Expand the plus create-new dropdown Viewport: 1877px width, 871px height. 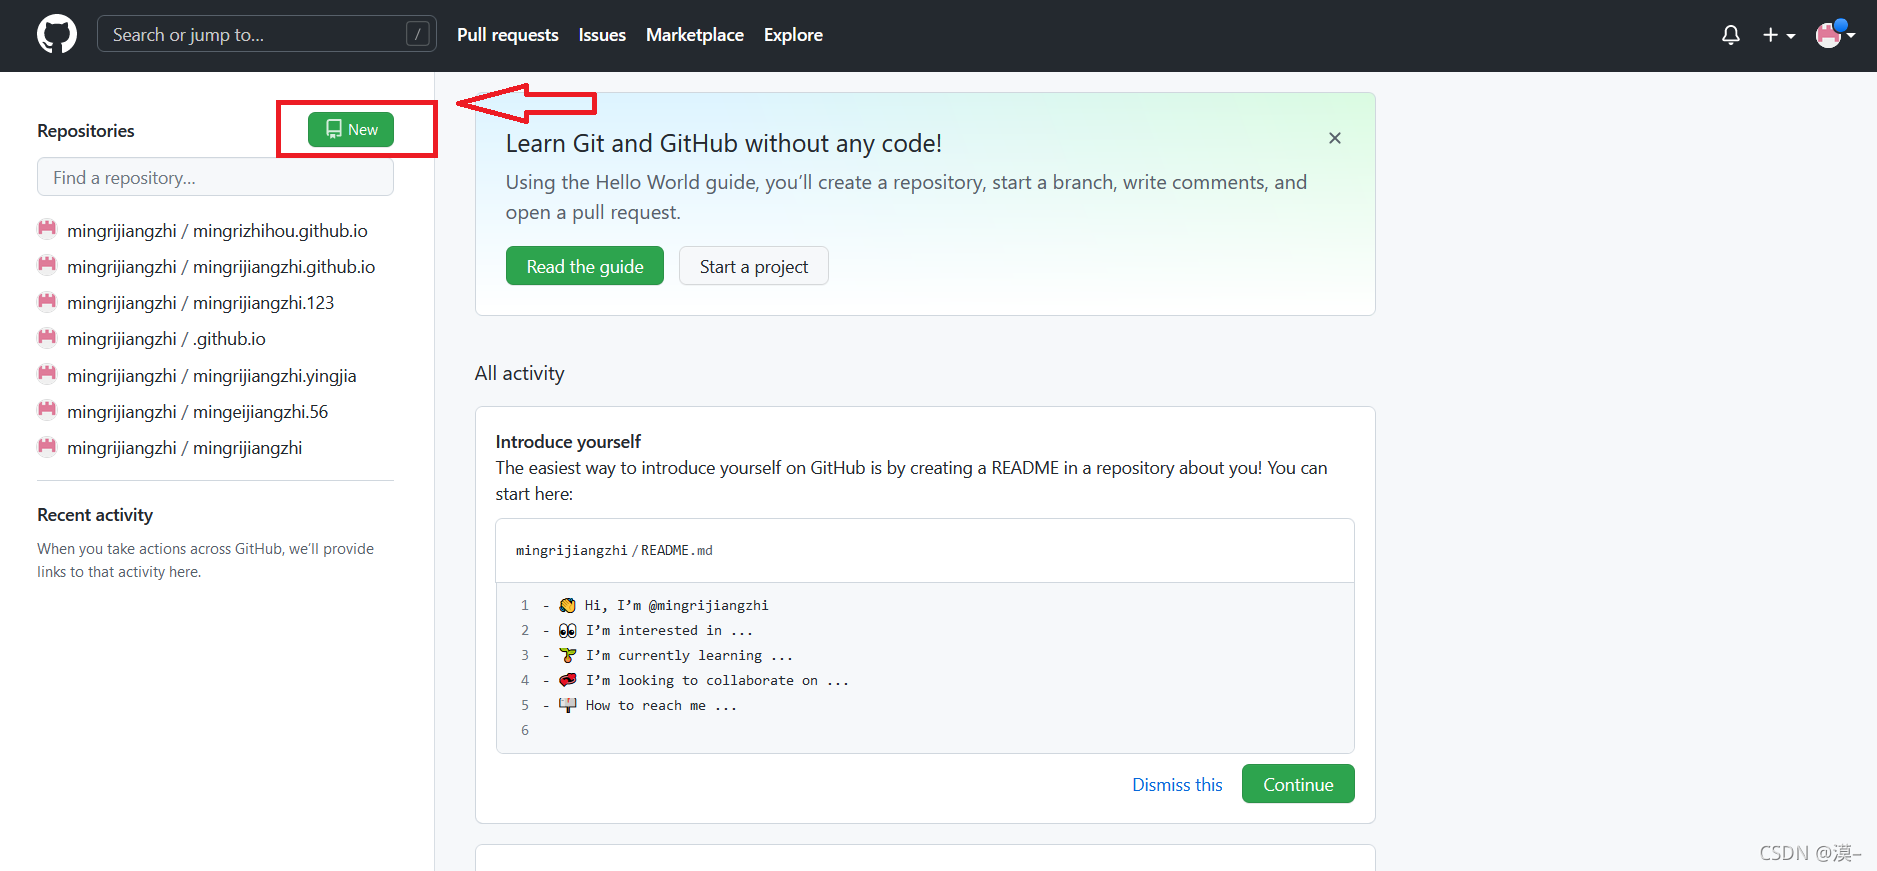click(1779, 35)
